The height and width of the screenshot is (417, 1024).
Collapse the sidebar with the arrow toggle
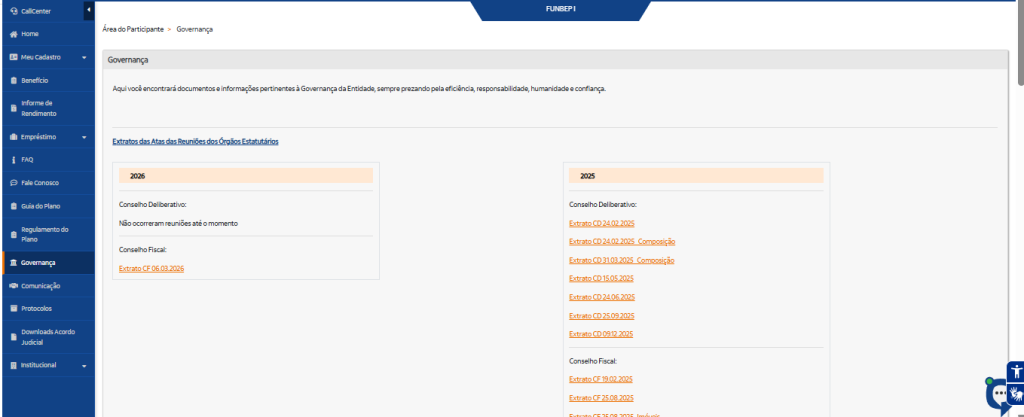coord(89,10)
